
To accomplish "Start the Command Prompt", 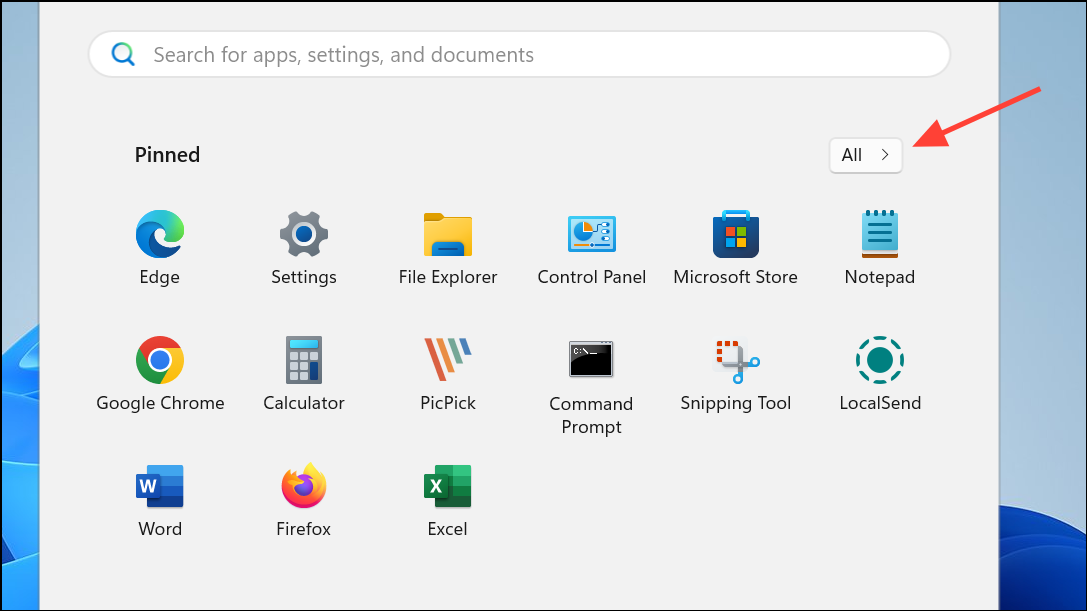I will click(591, 360).
